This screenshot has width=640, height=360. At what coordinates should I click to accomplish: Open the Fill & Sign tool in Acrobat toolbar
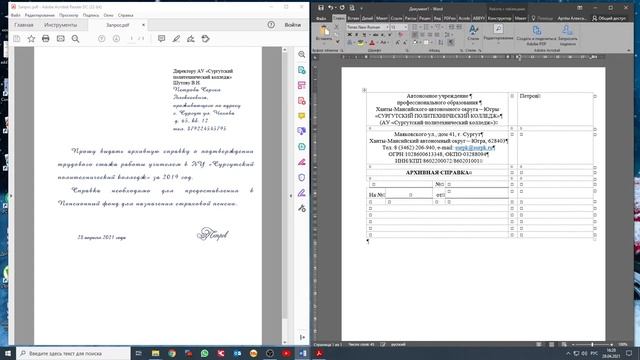(x=191, y=39)
